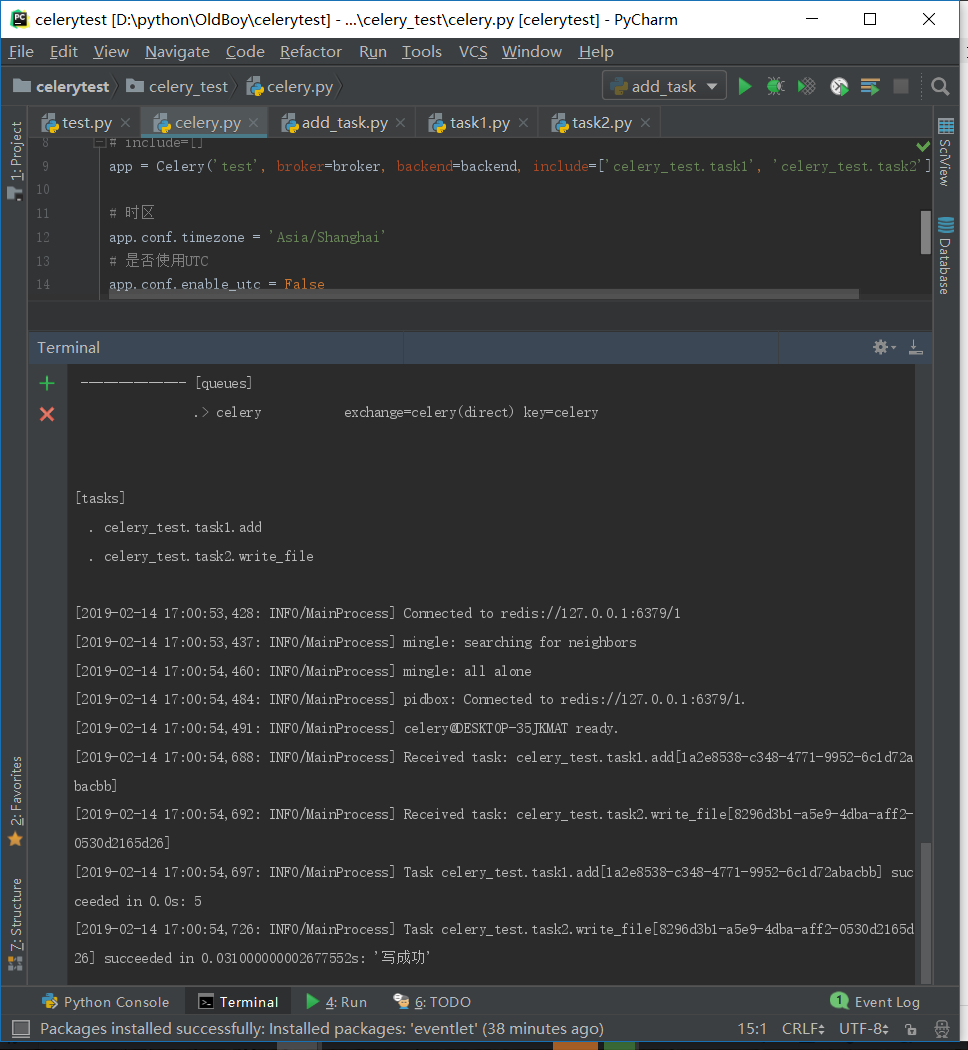Open the Python Console tool window

[x=106, y=1002]
